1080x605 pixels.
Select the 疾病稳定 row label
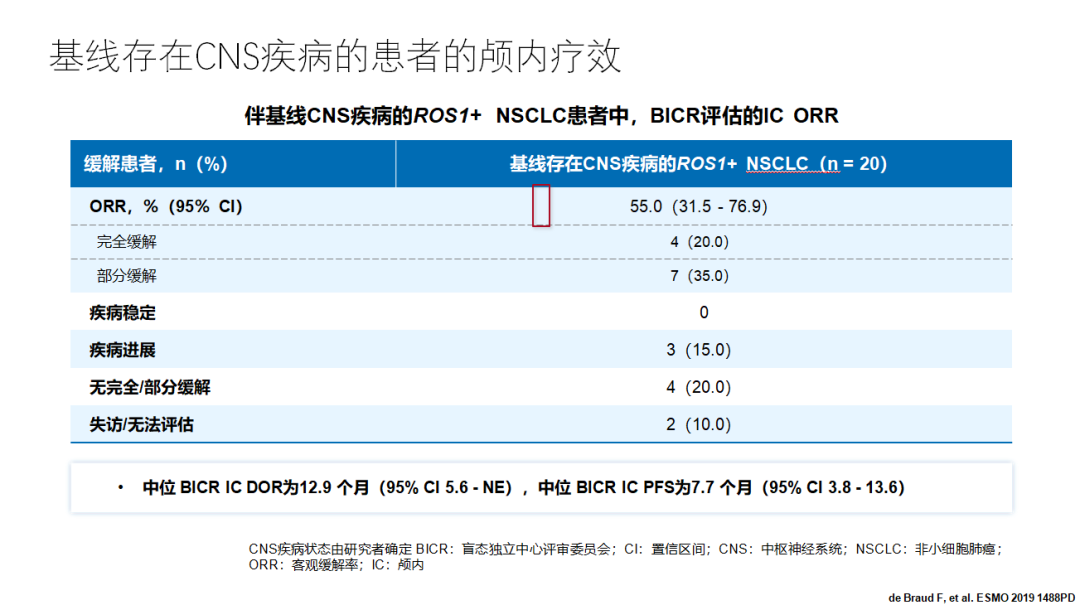(x=123, y=313)
